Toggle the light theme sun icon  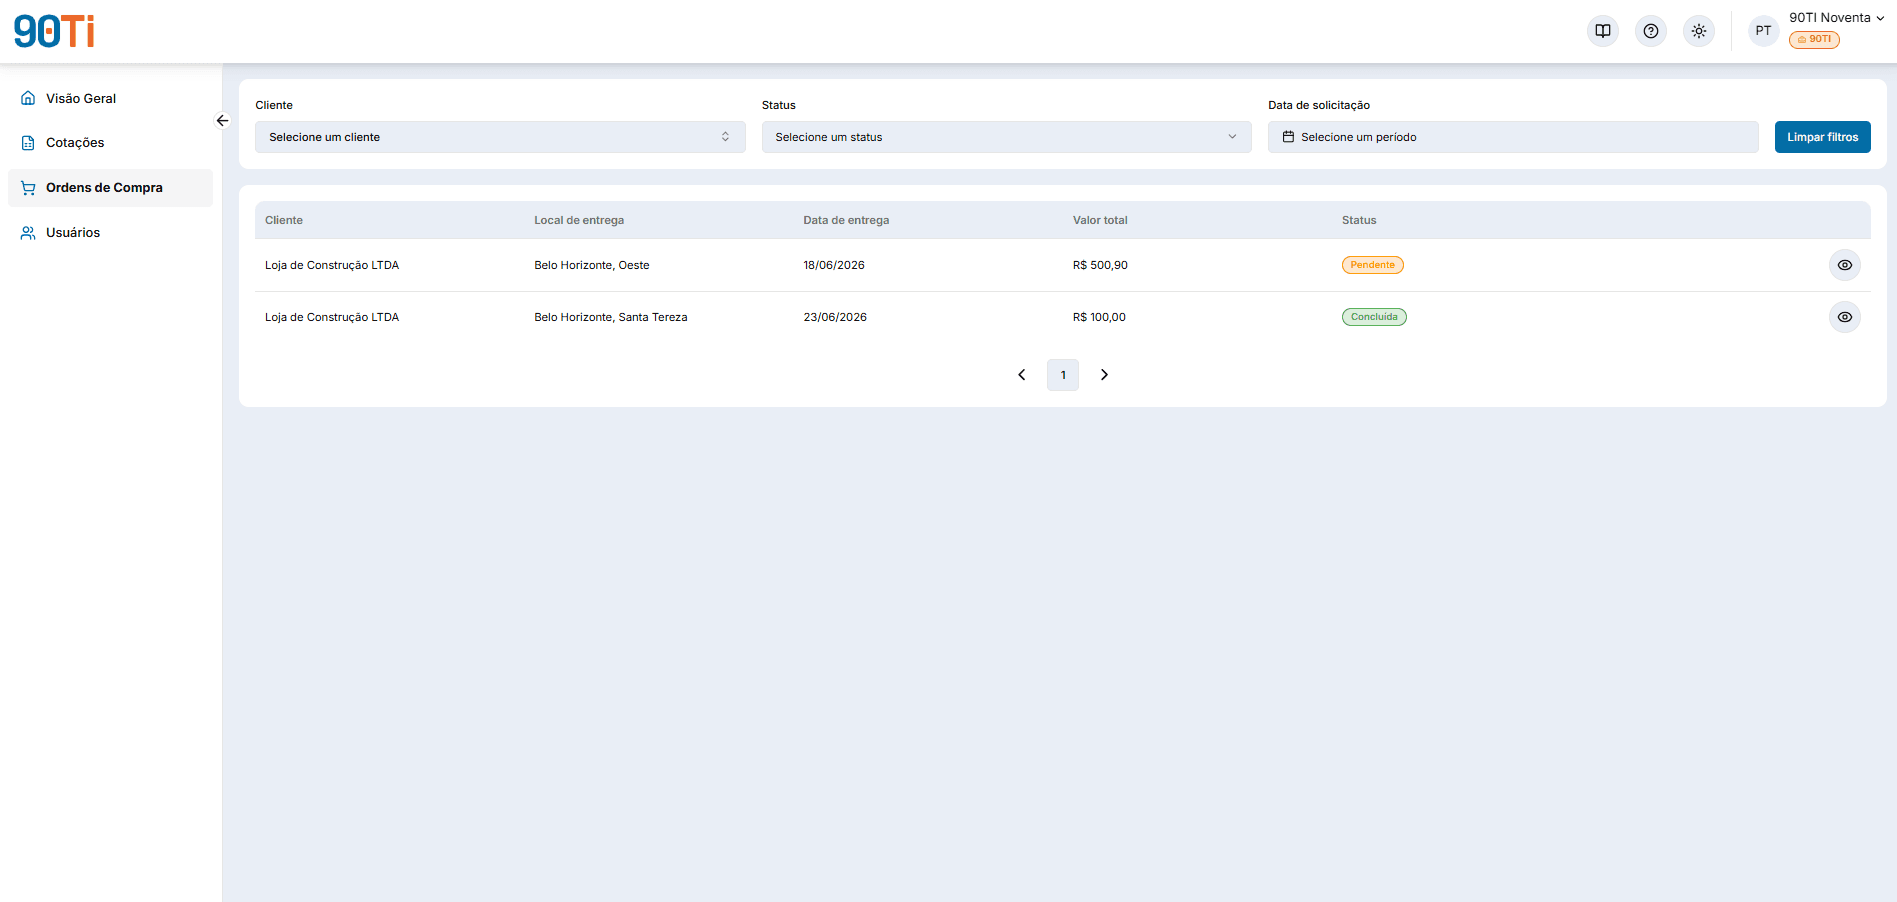click(1699, 31)
